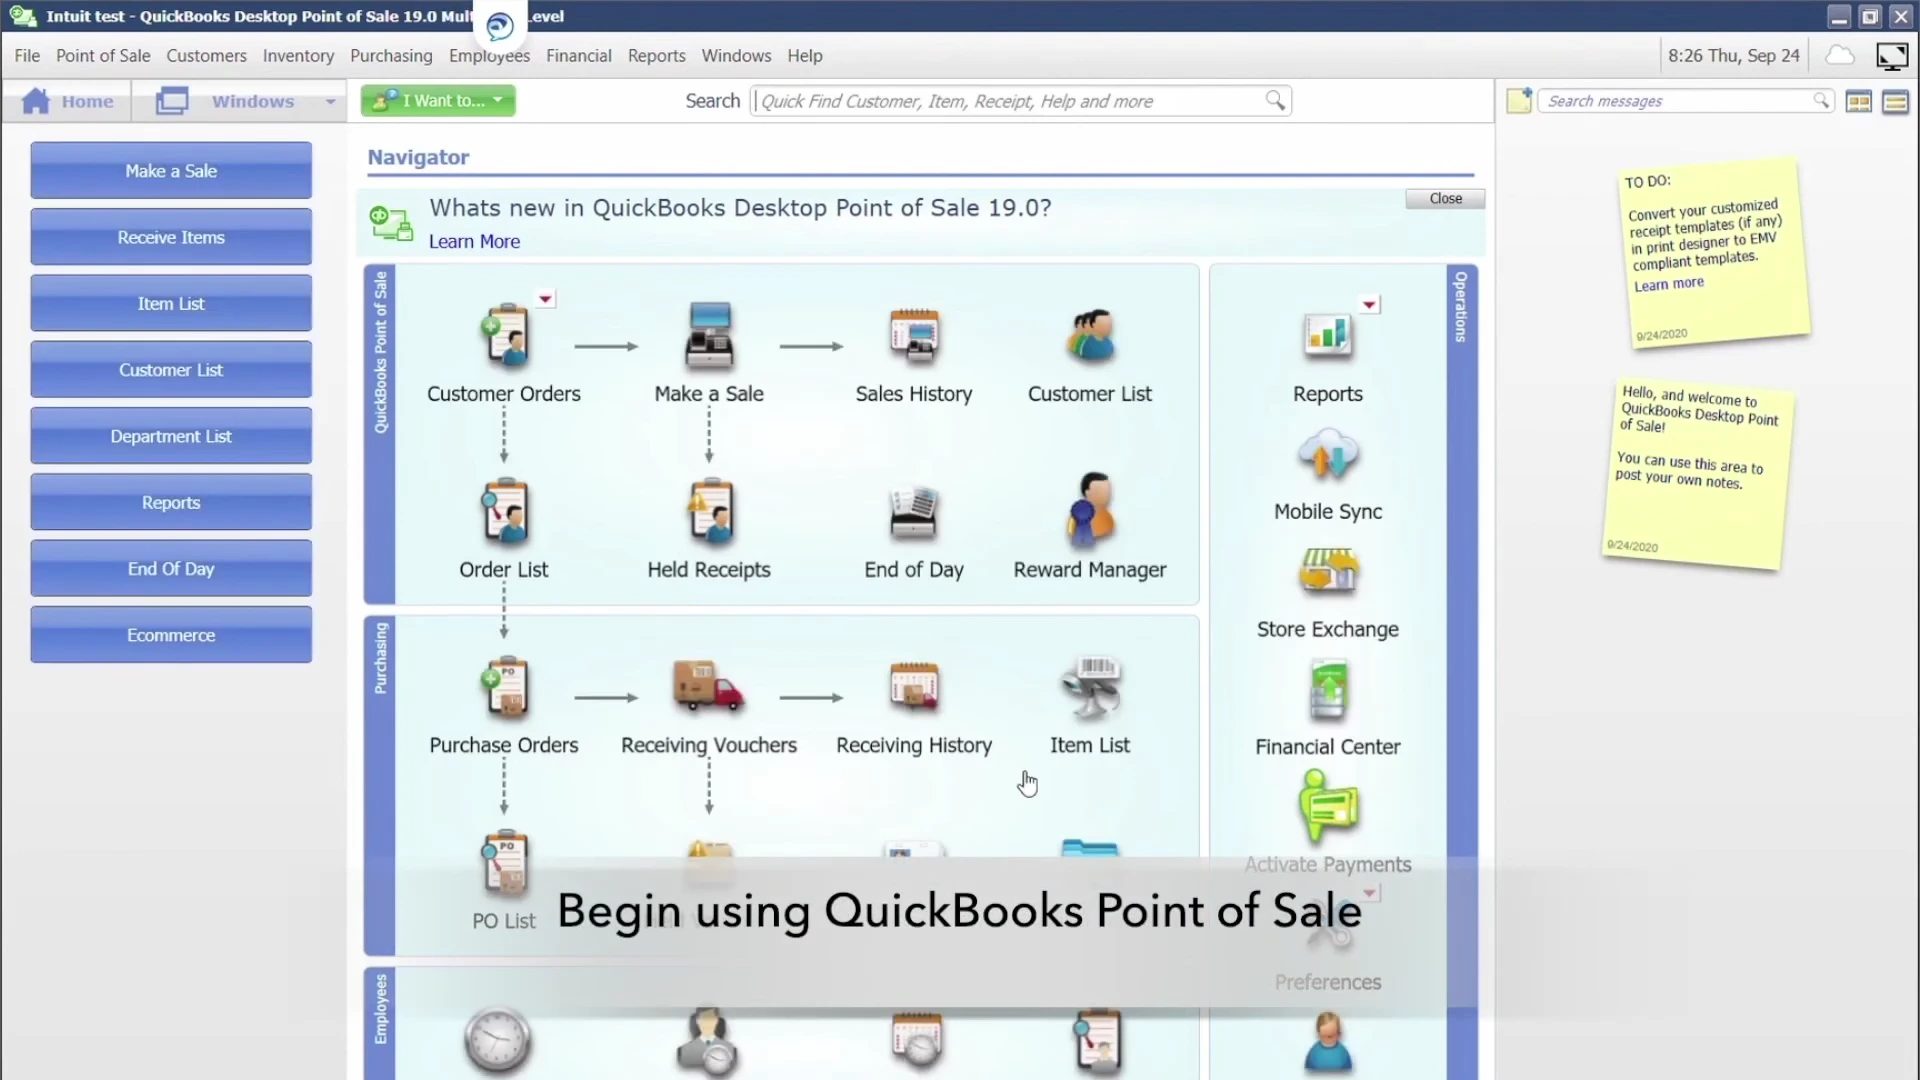Click Learn more link on TO DO note
This screenshot has width=1920, height=1080.
[1668, 284]
